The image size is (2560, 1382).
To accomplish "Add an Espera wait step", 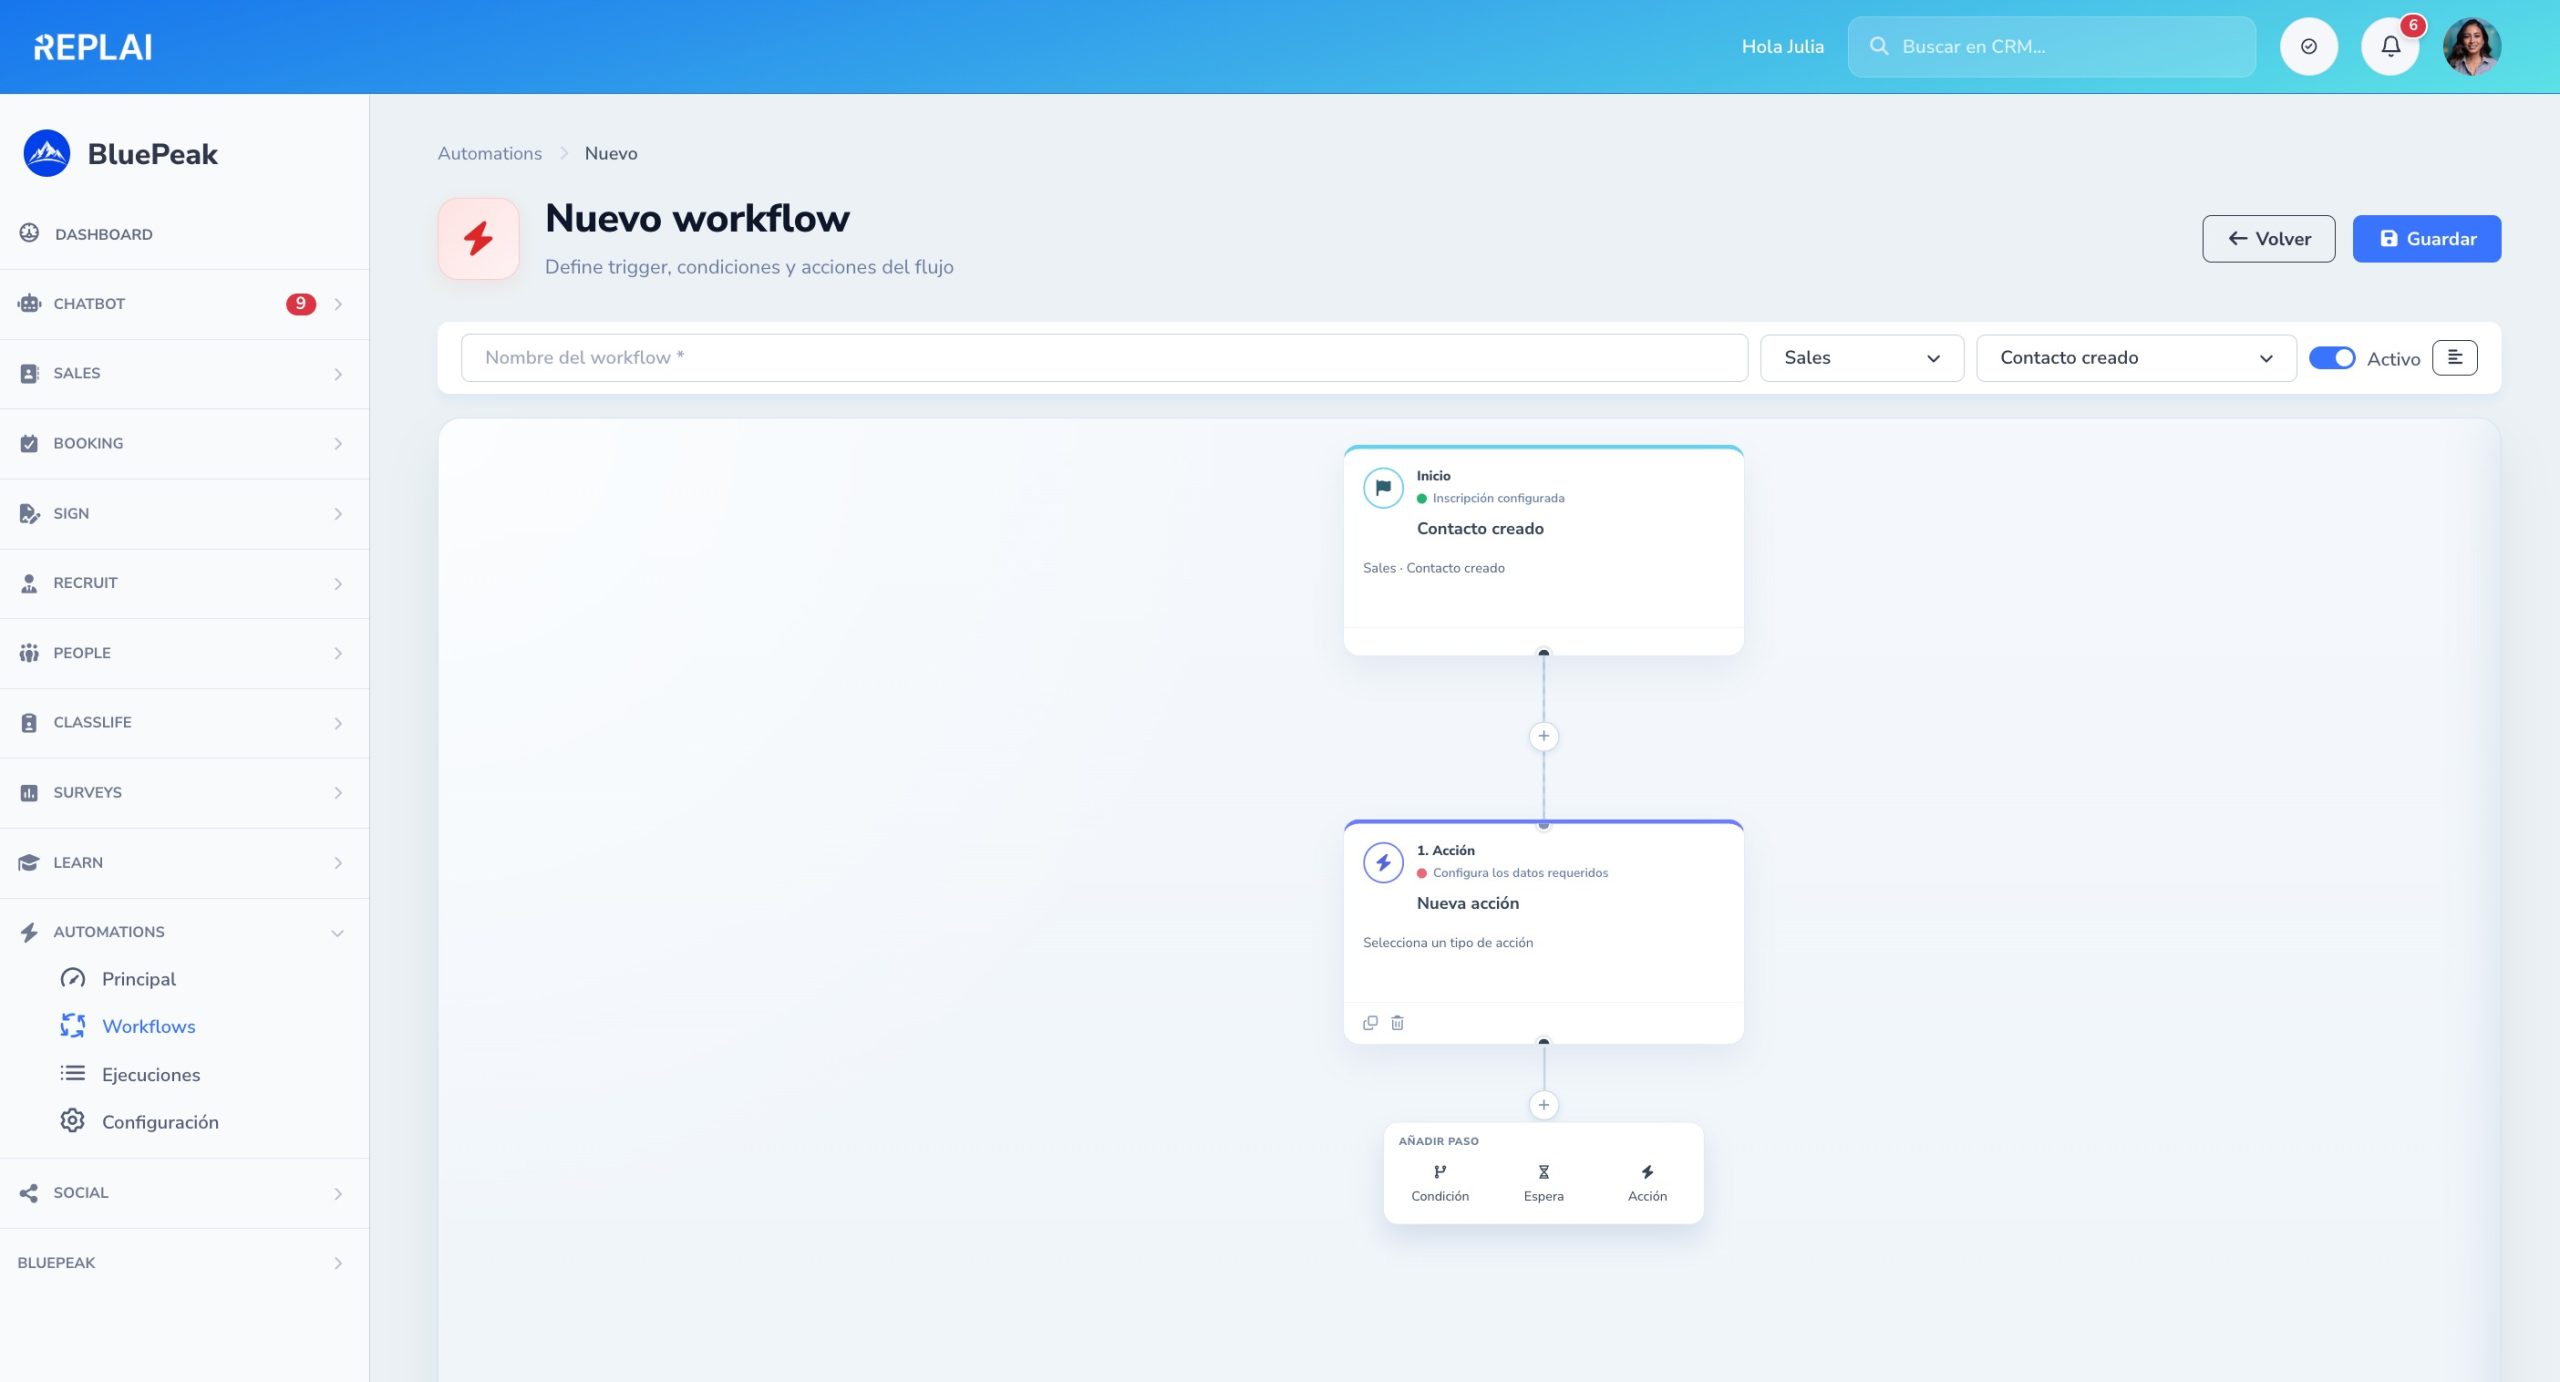I will (1543, 1182).
